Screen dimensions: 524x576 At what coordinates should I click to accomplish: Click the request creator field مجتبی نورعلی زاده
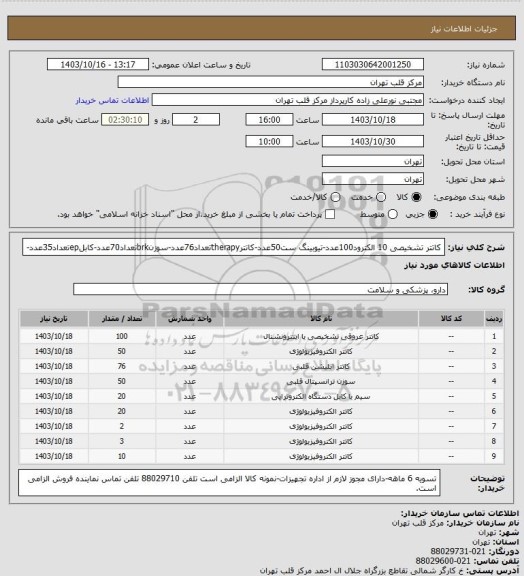pyautogui.click(x=288, y=100)
